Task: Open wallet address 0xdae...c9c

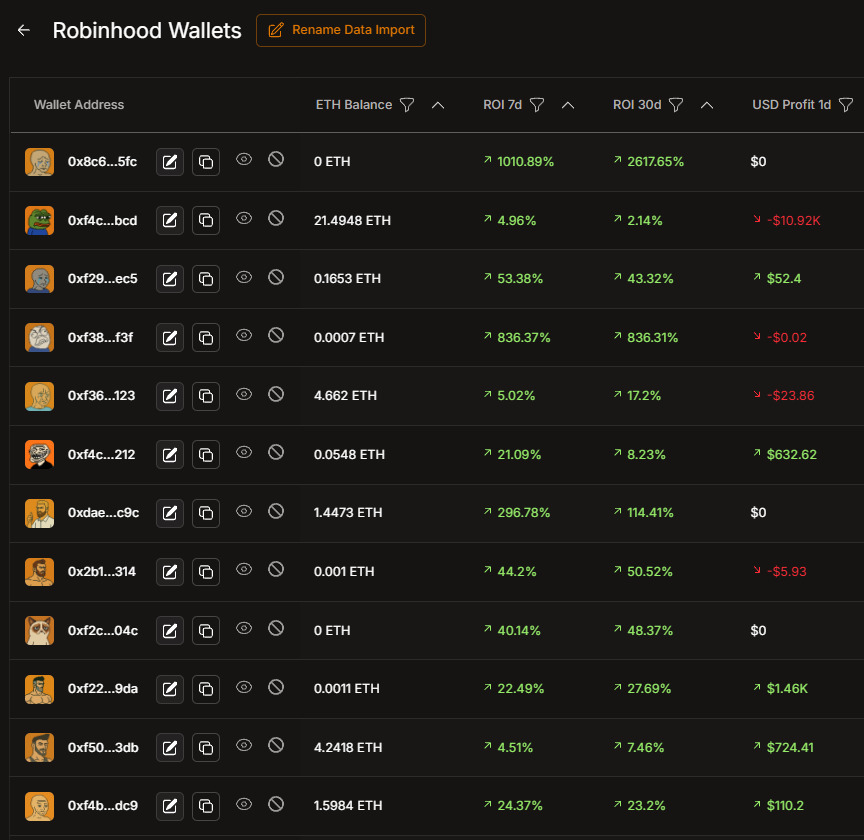Action: [x=103, y=513]
